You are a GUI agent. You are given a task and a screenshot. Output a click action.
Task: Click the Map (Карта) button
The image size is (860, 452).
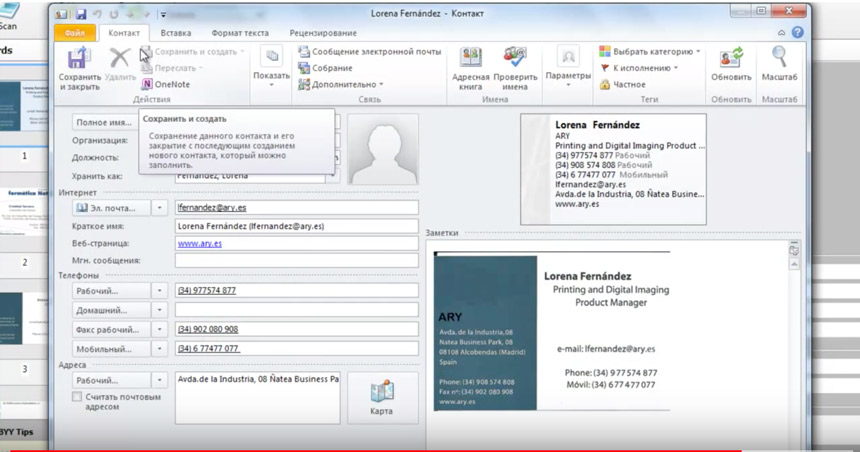tap(382, 398)
